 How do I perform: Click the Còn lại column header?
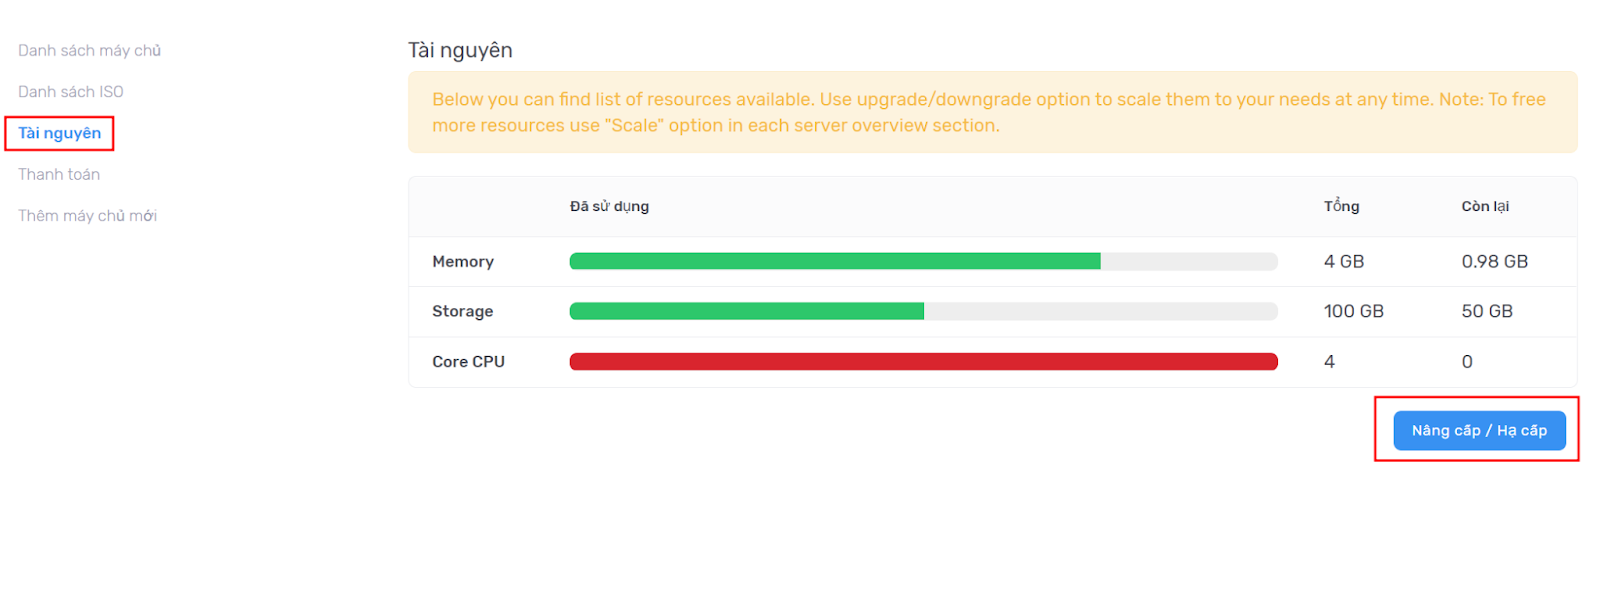[1485, 206]
